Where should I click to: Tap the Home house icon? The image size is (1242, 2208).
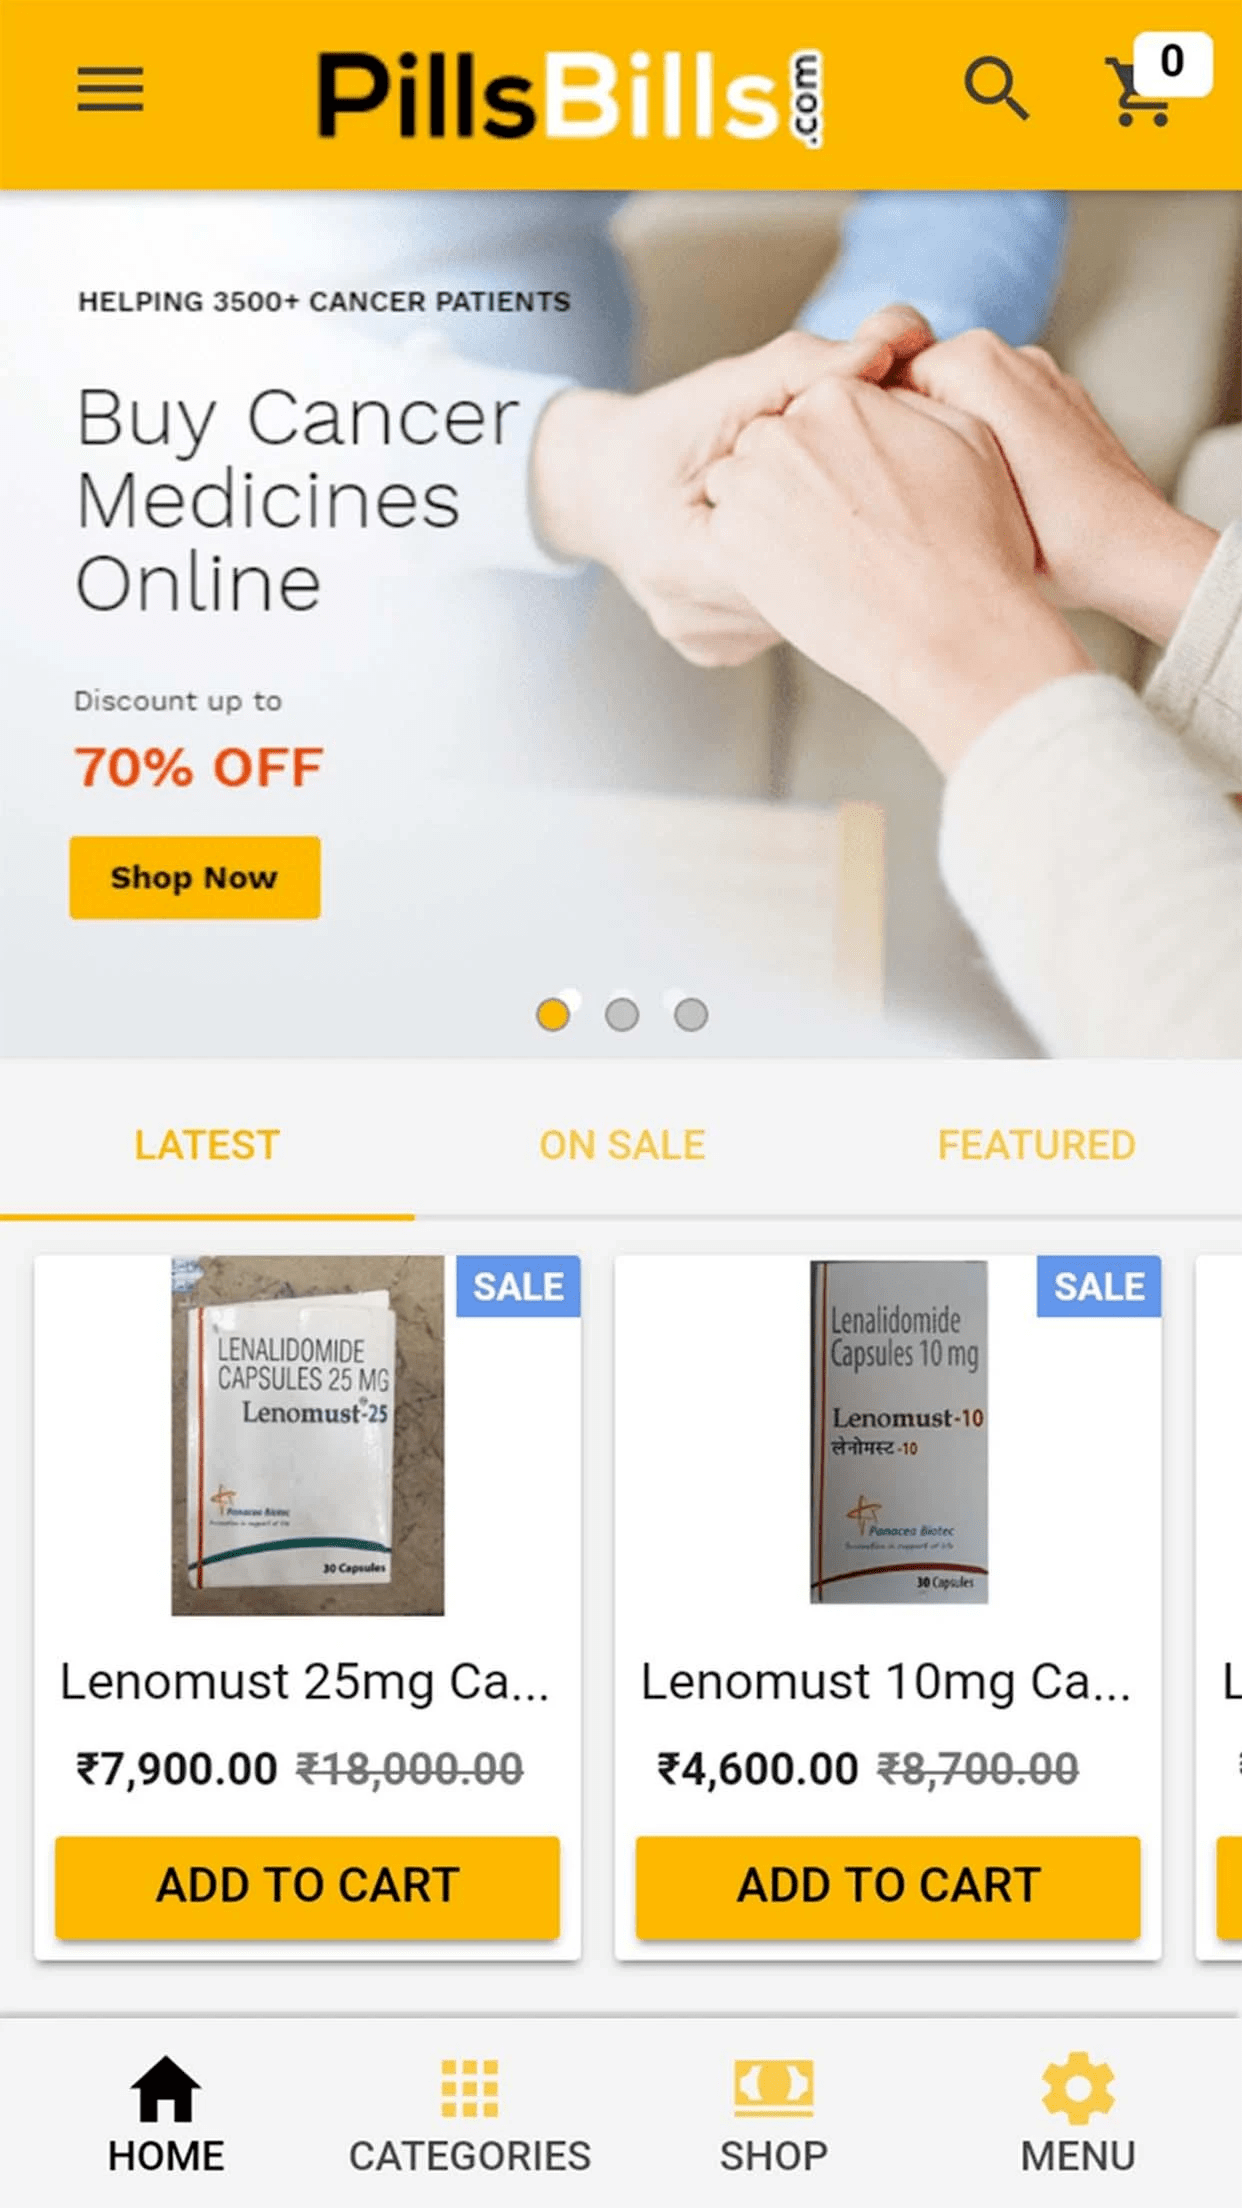[x=166, y=2088]
